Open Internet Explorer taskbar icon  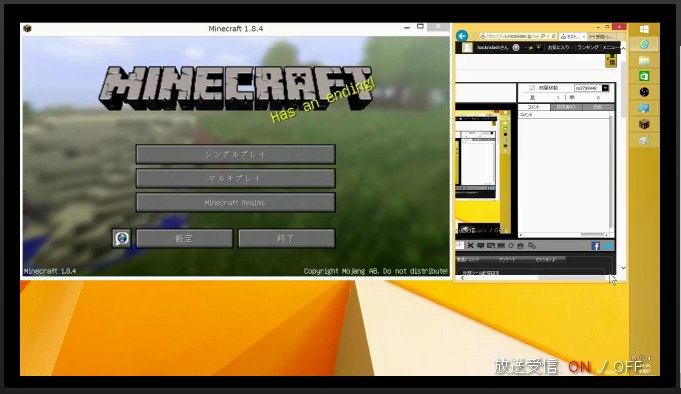click(644, 44)
